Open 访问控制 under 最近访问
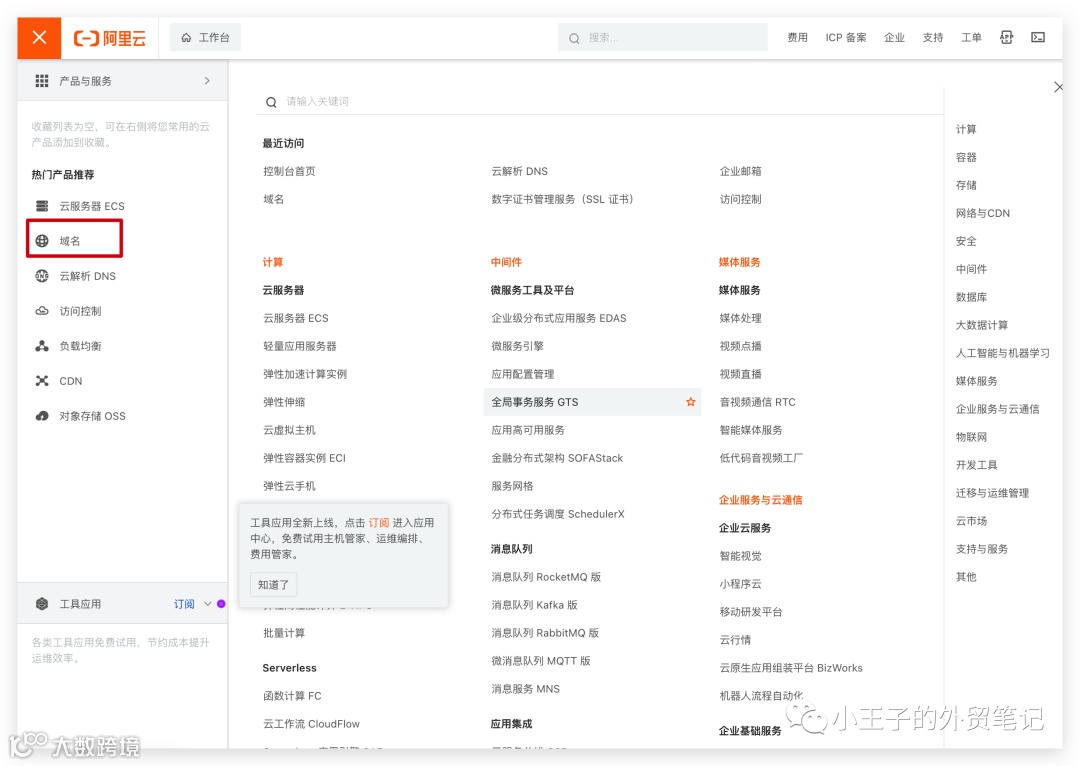This screenshot has width=1080, height=766. 740,200
